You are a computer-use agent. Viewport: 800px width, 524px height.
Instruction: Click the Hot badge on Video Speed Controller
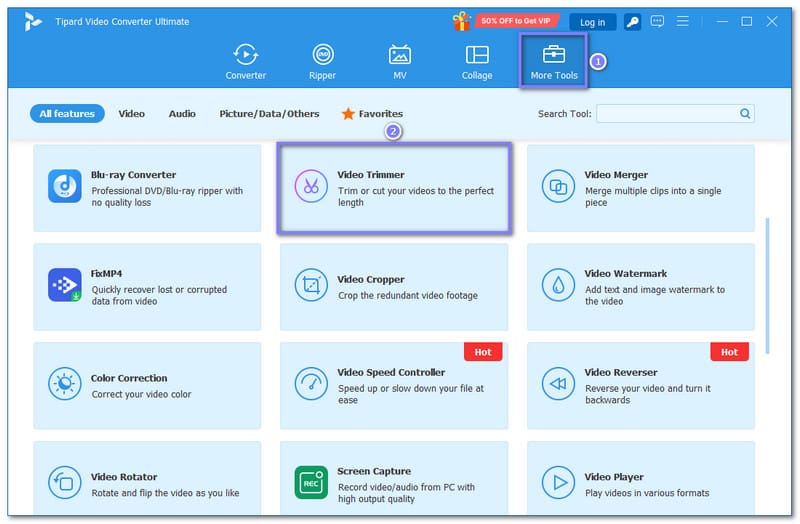[x=483, y=352]
